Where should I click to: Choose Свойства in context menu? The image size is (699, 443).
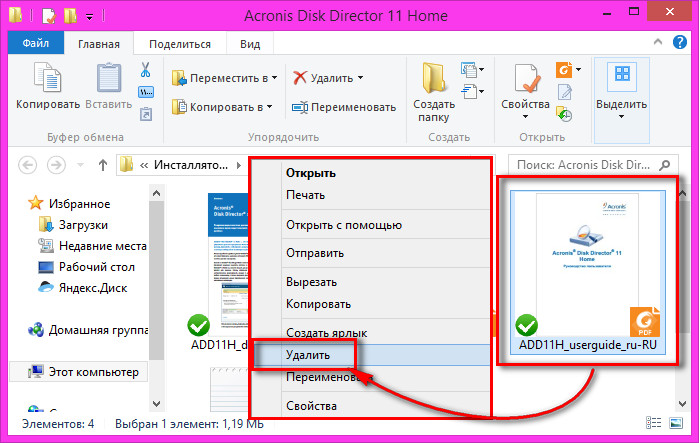pyautogui.click(x=311, y=406)
